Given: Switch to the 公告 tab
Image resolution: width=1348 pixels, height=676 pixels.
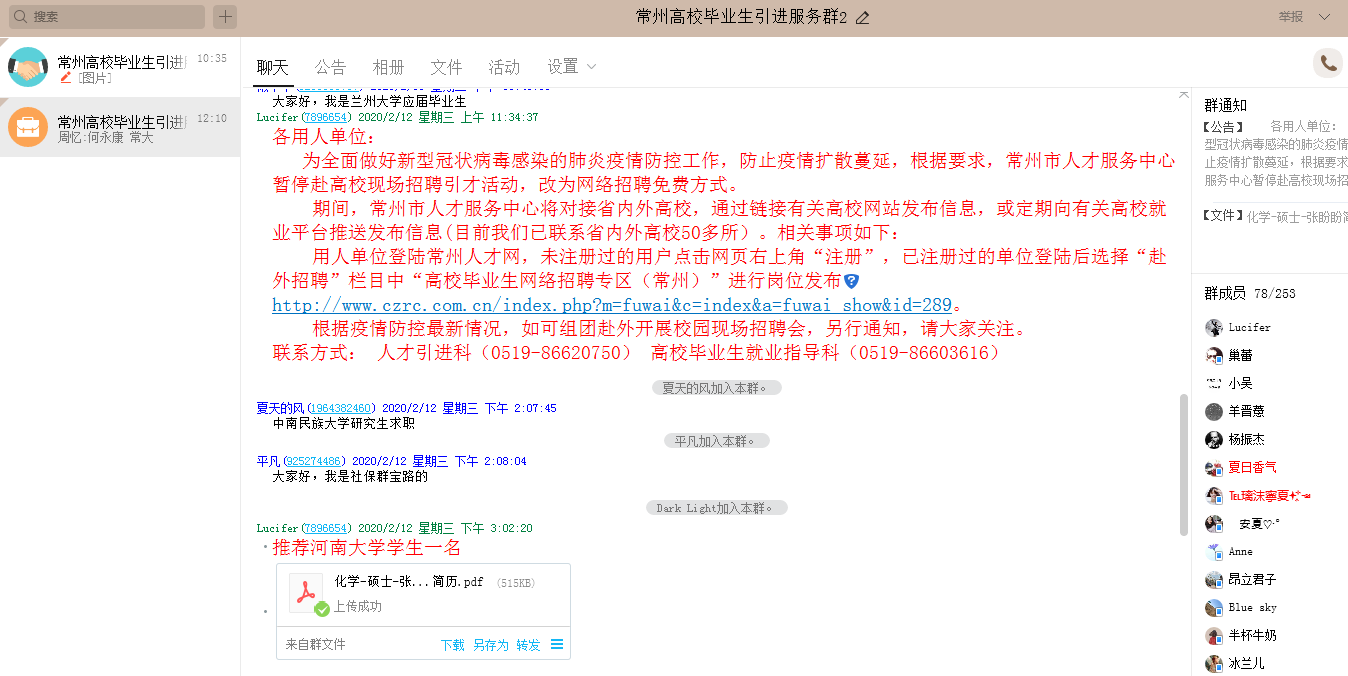Looking at the screenshot, I should click(330, 67).
